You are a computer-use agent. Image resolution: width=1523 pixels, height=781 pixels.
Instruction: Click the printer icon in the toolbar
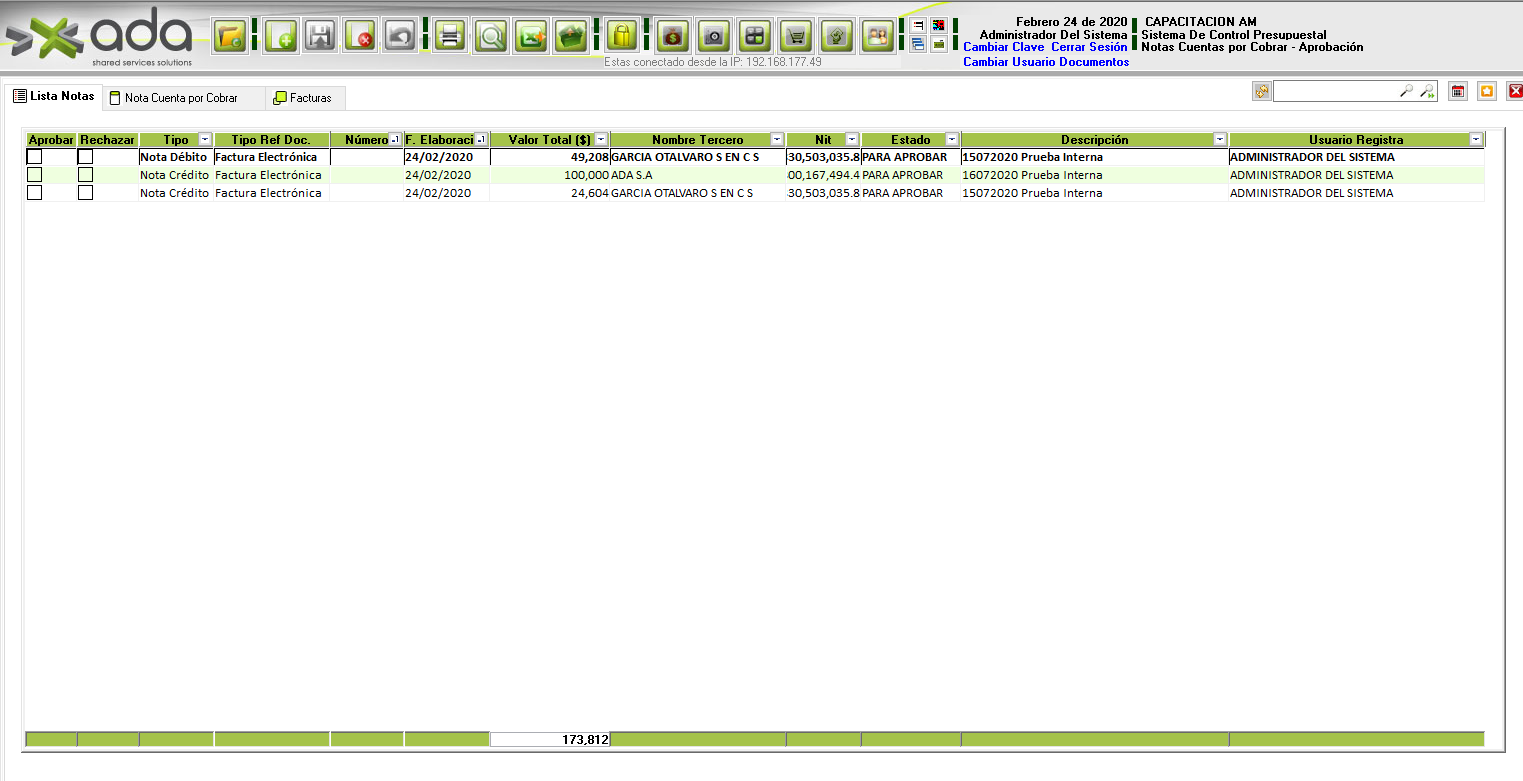tap(450, 37)
